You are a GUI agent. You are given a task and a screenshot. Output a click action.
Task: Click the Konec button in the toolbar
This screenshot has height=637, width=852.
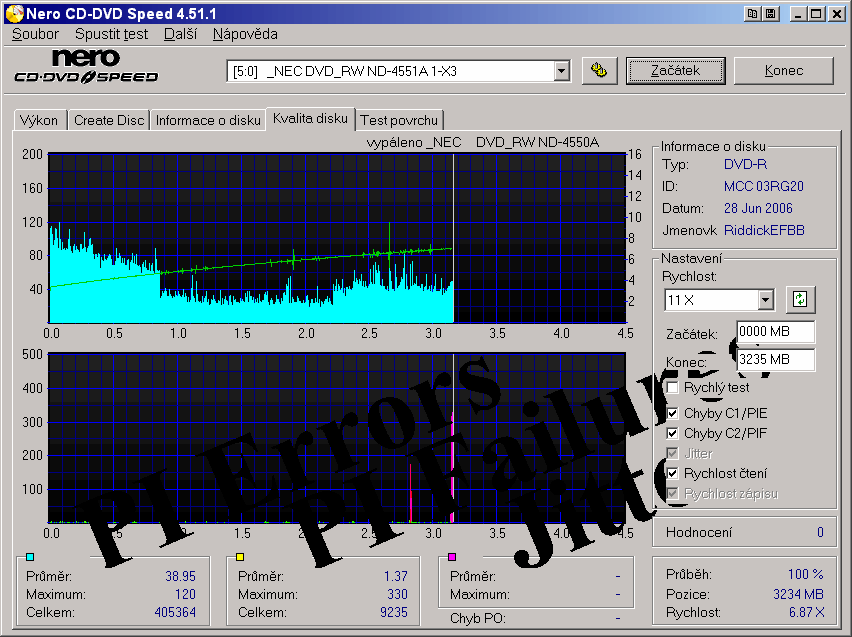(x=784, y=71)
